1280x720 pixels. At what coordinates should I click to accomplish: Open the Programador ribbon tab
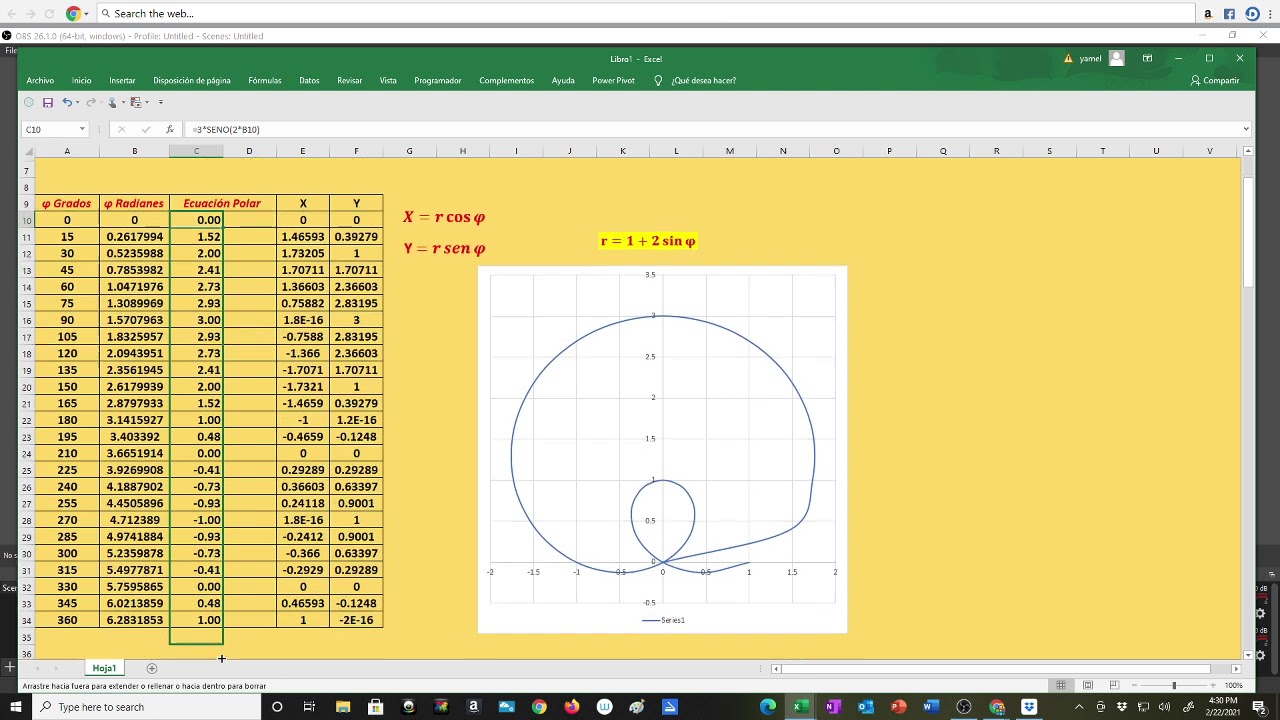(x=438, y=80)
